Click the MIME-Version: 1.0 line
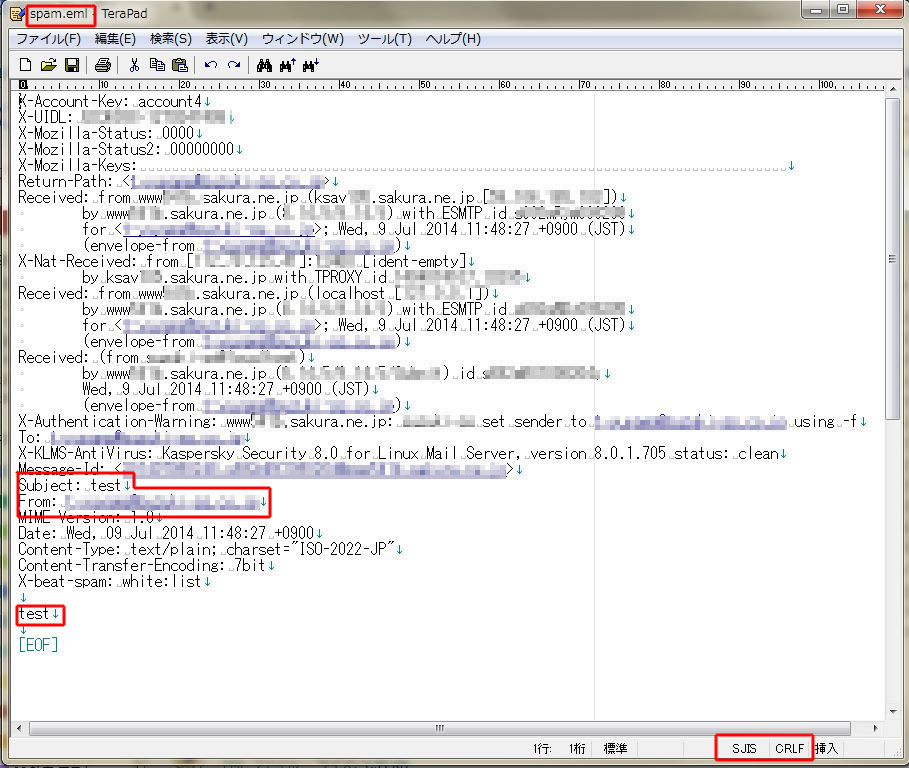The image size is (909, 768). (x=90, y=517)
